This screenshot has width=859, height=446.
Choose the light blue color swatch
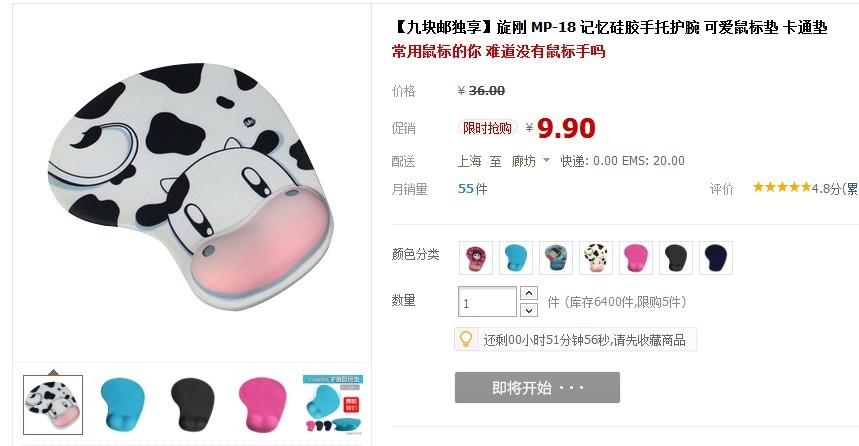point(516,258)
